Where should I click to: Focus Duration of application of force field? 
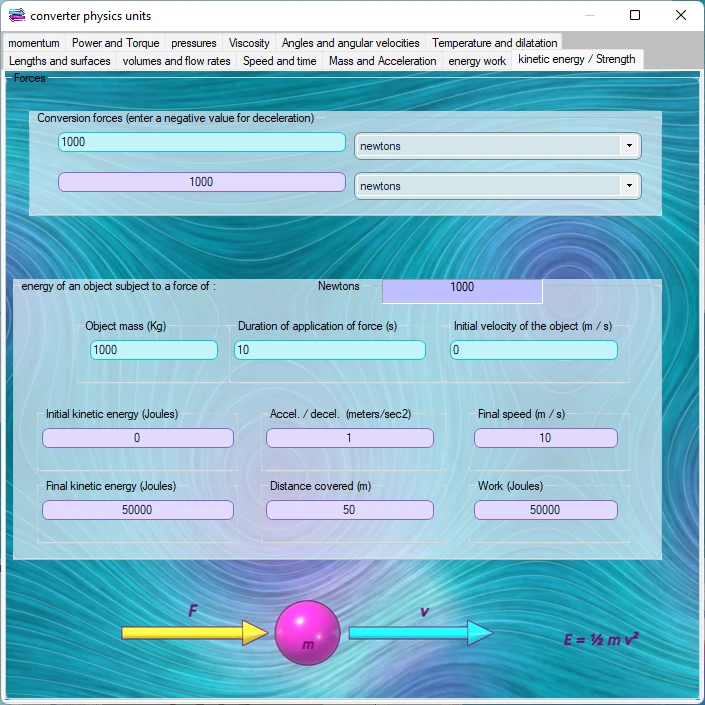coord(330,350)
